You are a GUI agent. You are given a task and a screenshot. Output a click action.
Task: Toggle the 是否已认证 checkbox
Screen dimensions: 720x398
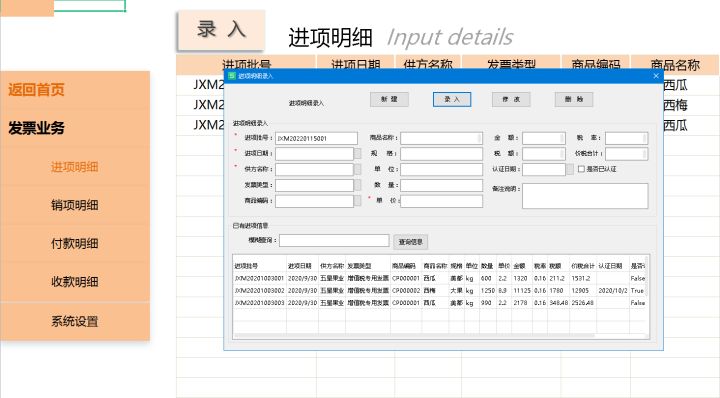click(x=581, y=169)
